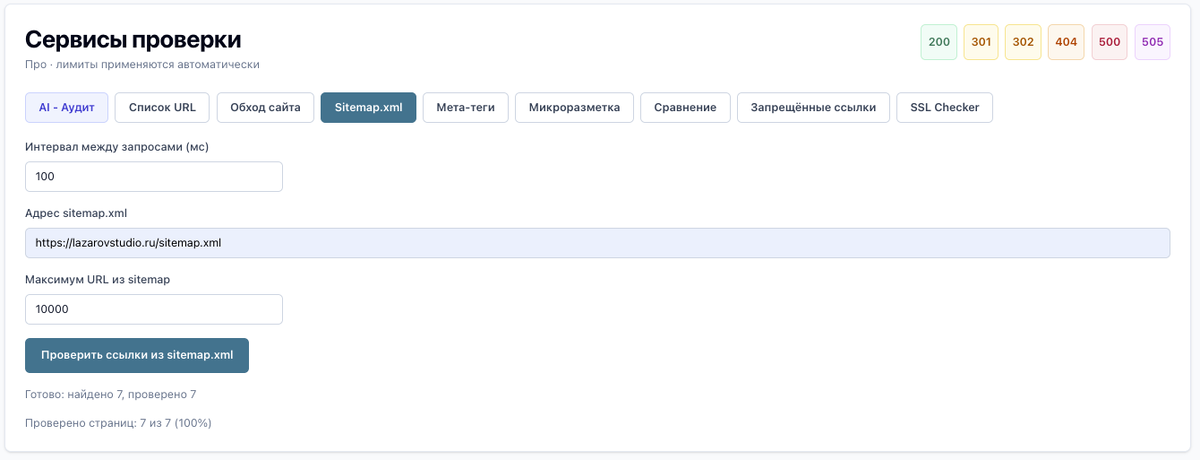Click the Адрес sitemap.xml label
Viewport: 1200px width, 460px height.
(x=76, y=213)
